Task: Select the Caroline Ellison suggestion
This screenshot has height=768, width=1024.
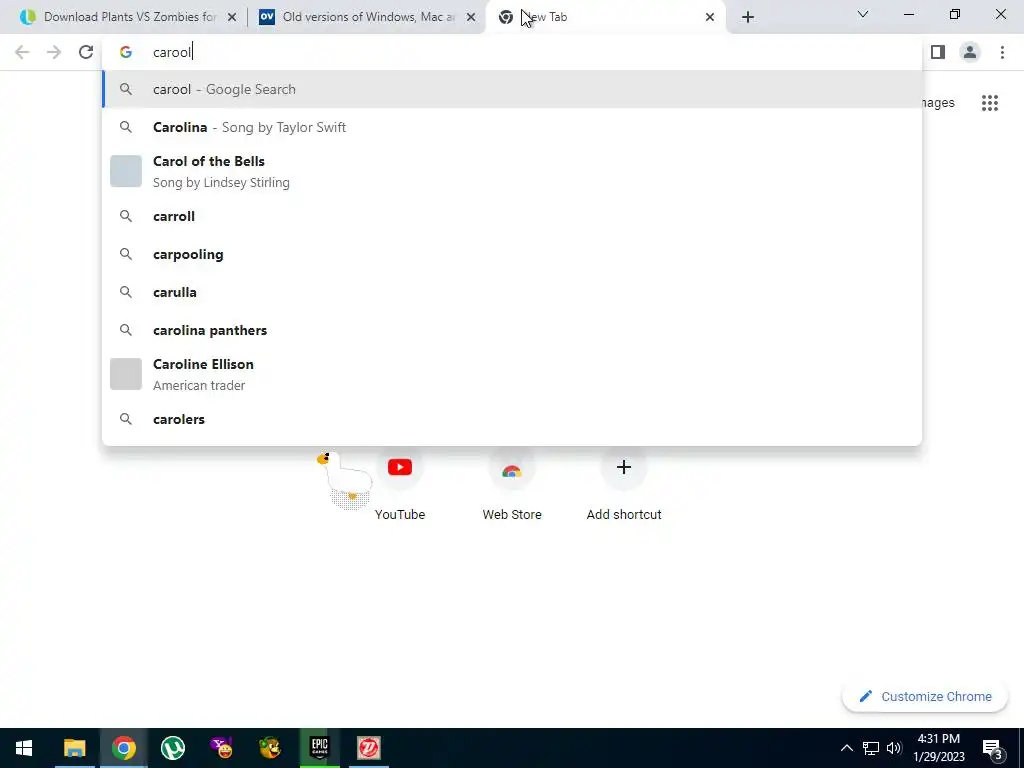Action: [512, 374]
